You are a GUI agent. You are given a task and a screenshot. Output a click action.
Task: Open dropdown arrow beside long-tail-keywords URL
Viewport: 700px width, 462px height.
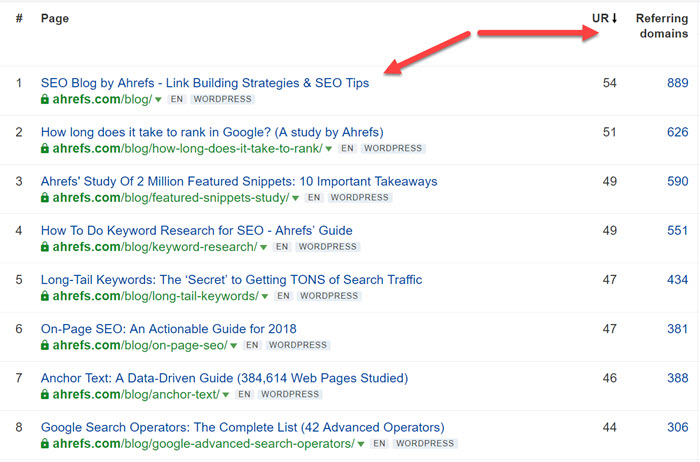tap(267, 296)
